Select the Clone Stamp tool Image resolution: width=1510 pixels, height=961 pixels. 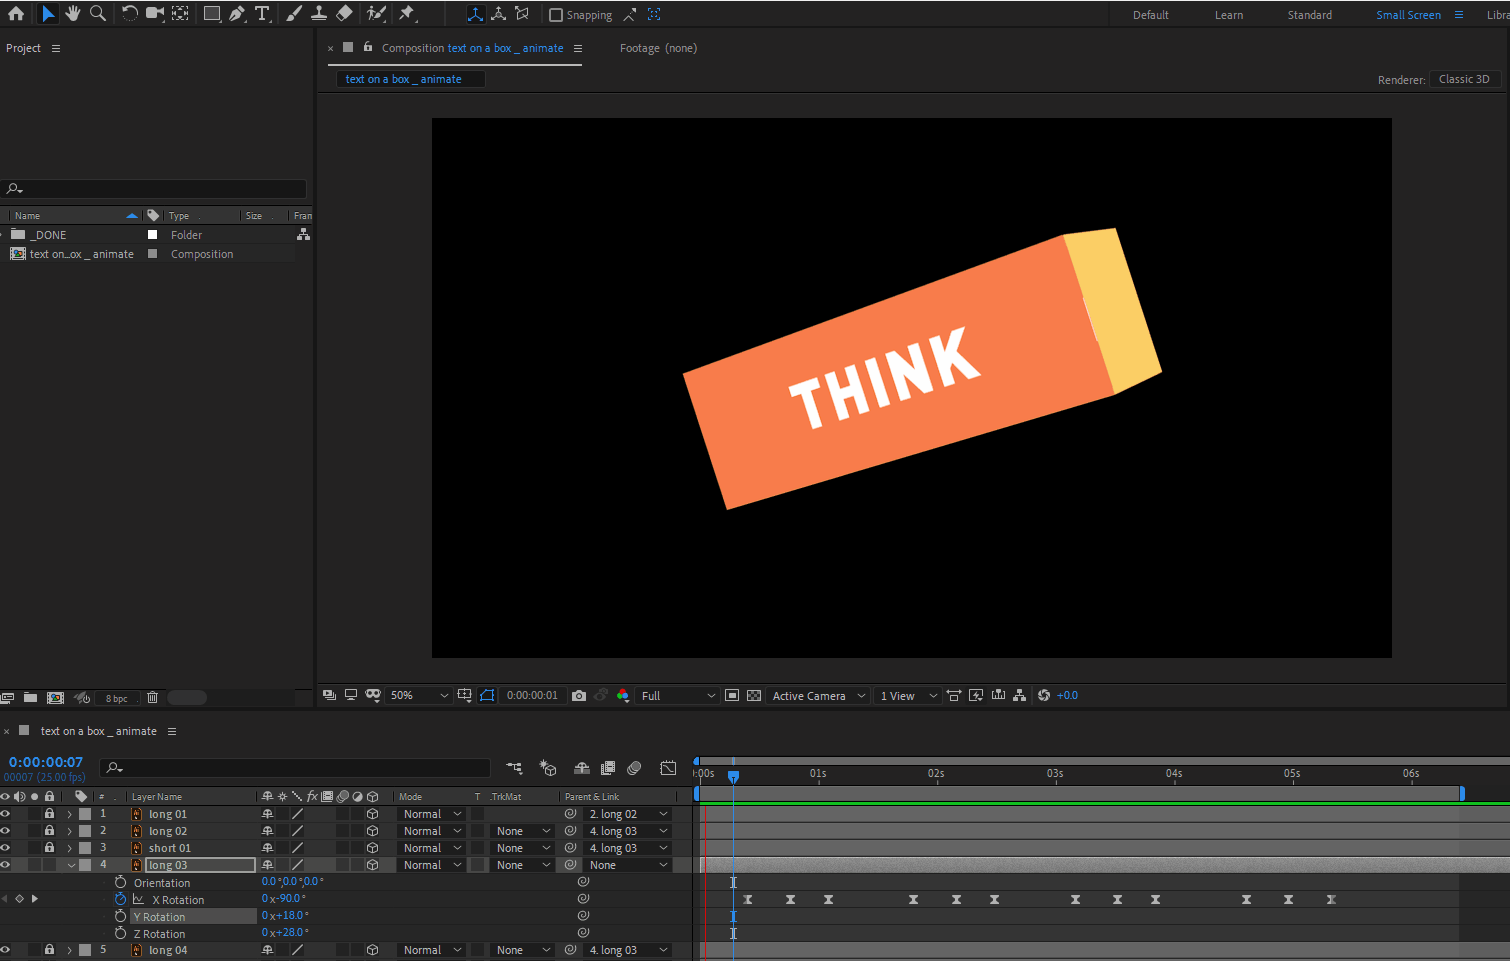click(319, 14)
